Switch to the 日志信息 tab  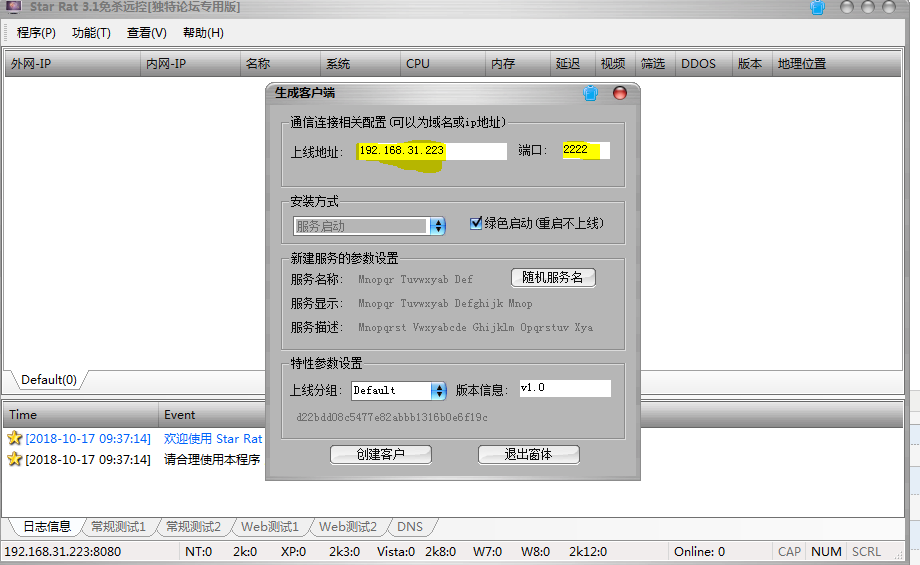tap(47, 526)
